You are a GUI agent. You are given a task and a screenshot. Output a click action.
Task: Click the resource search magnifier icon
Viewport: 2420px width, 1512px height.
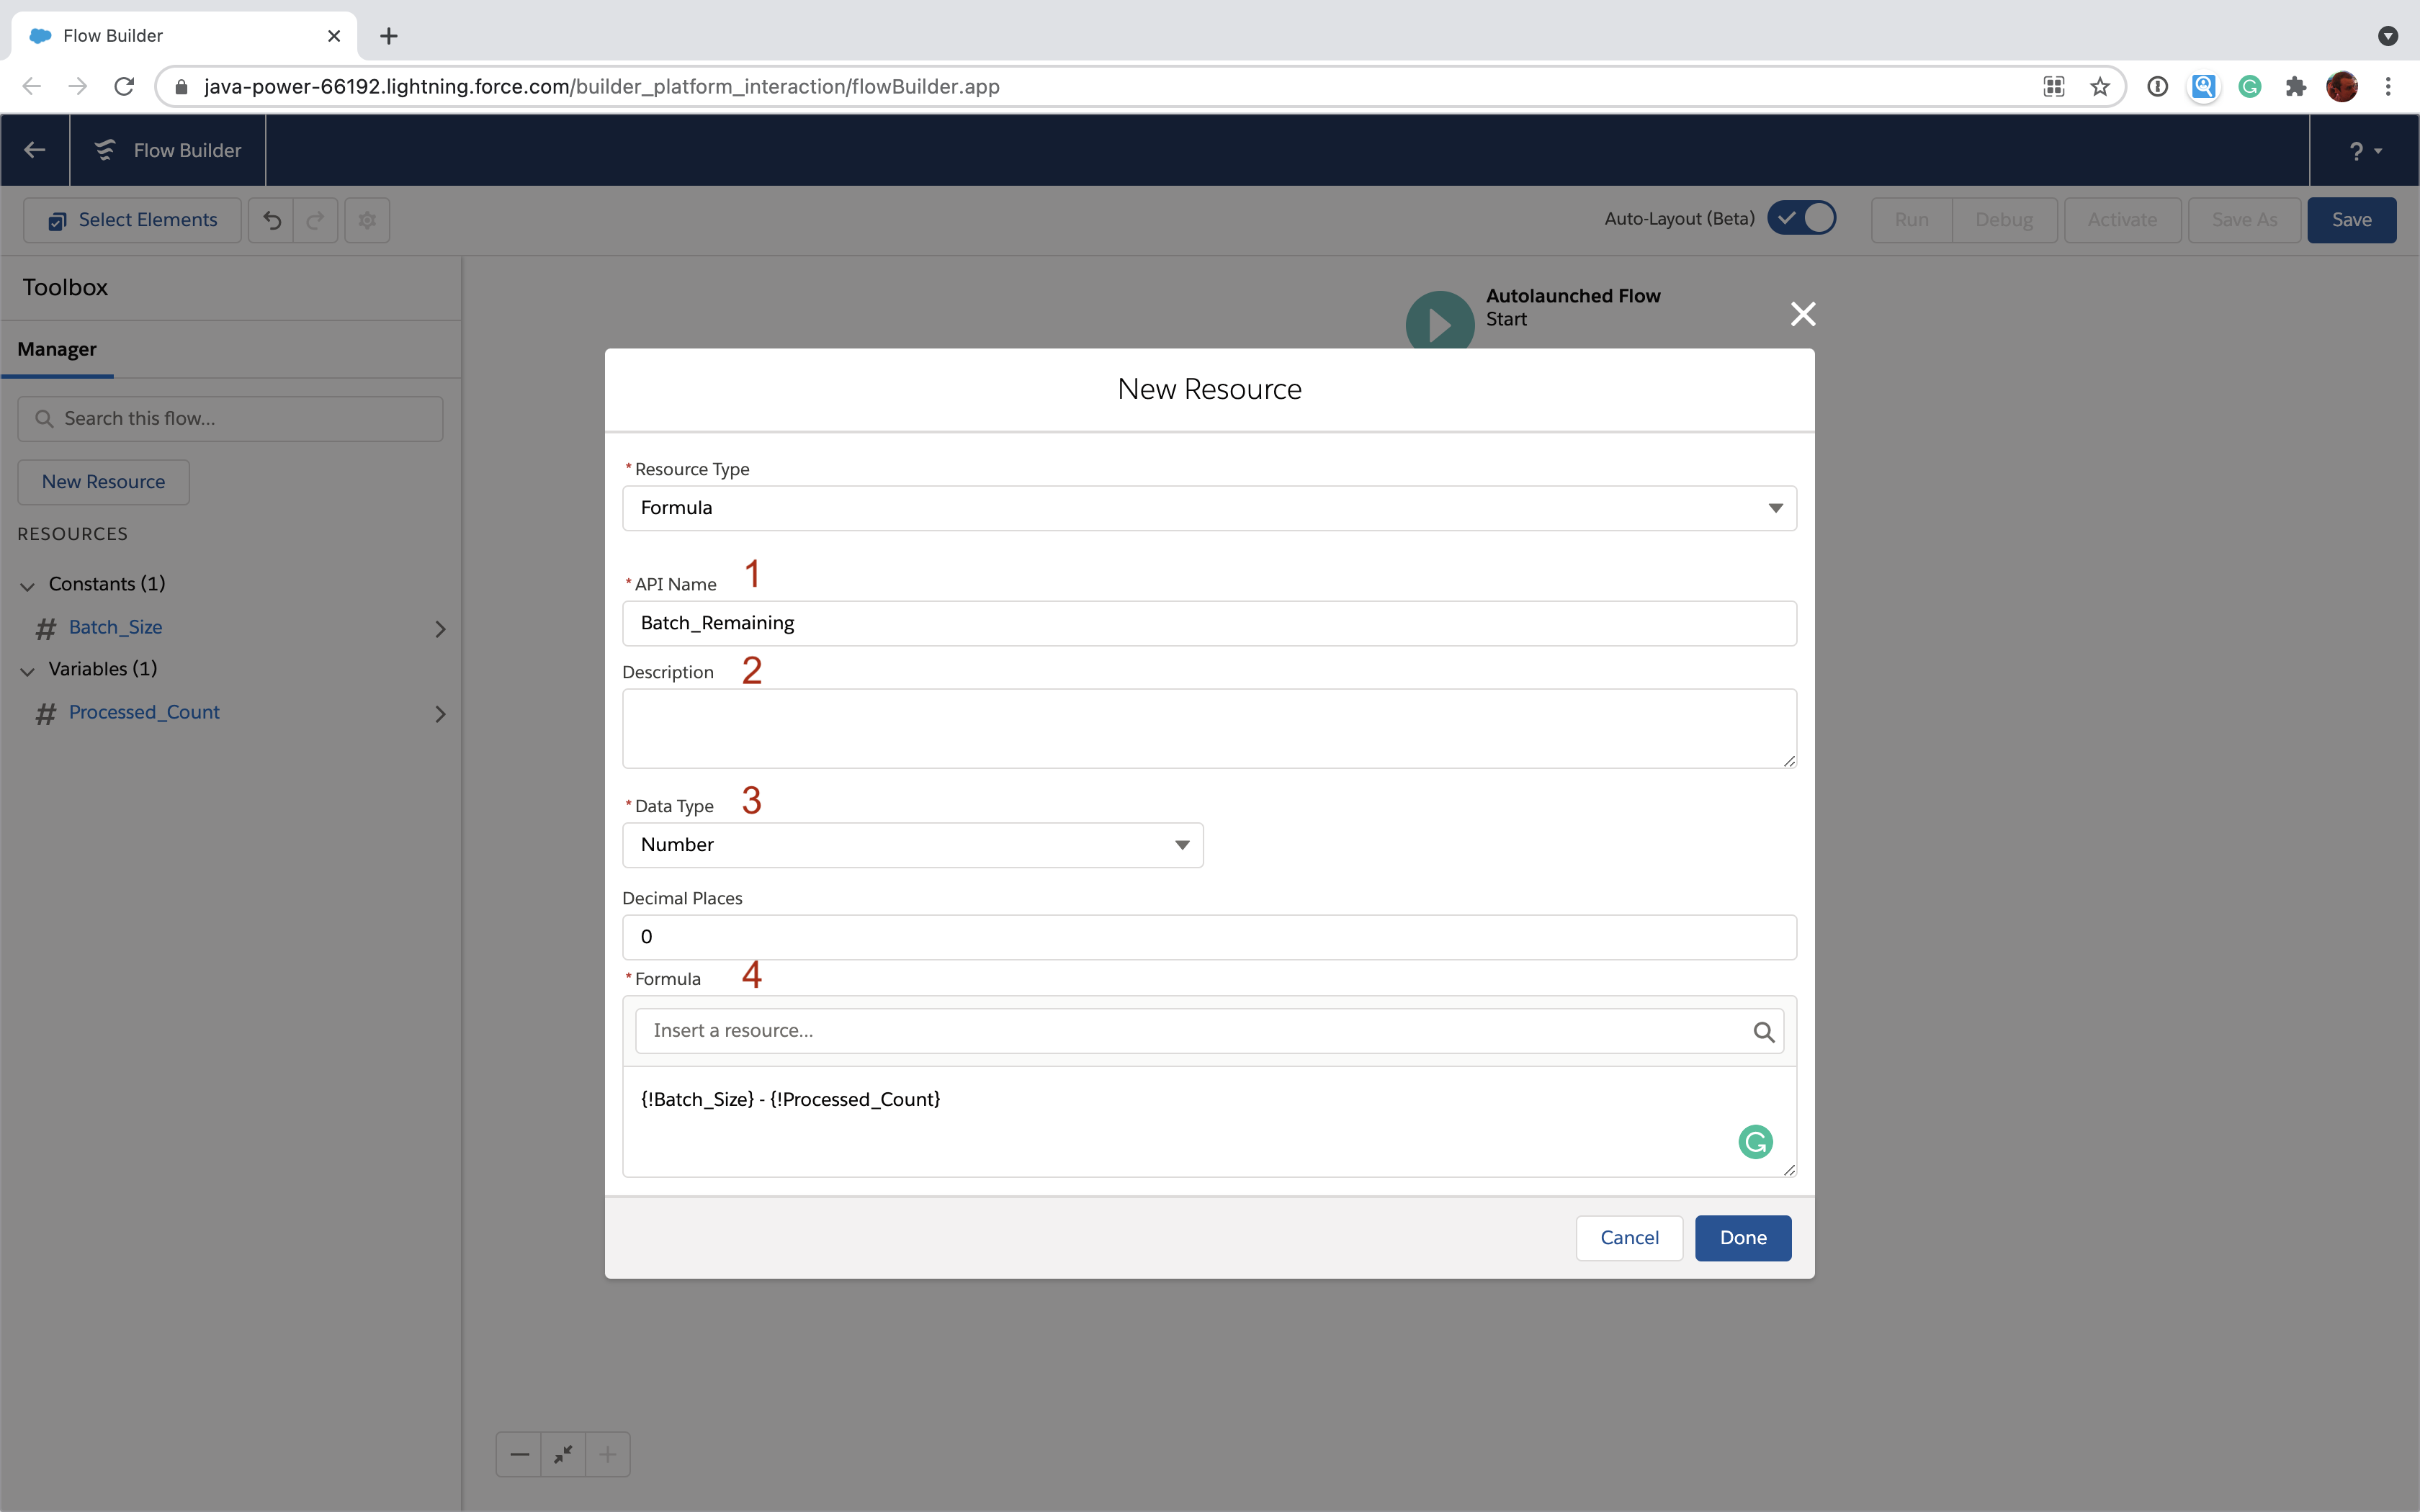pos(1763,1031)
